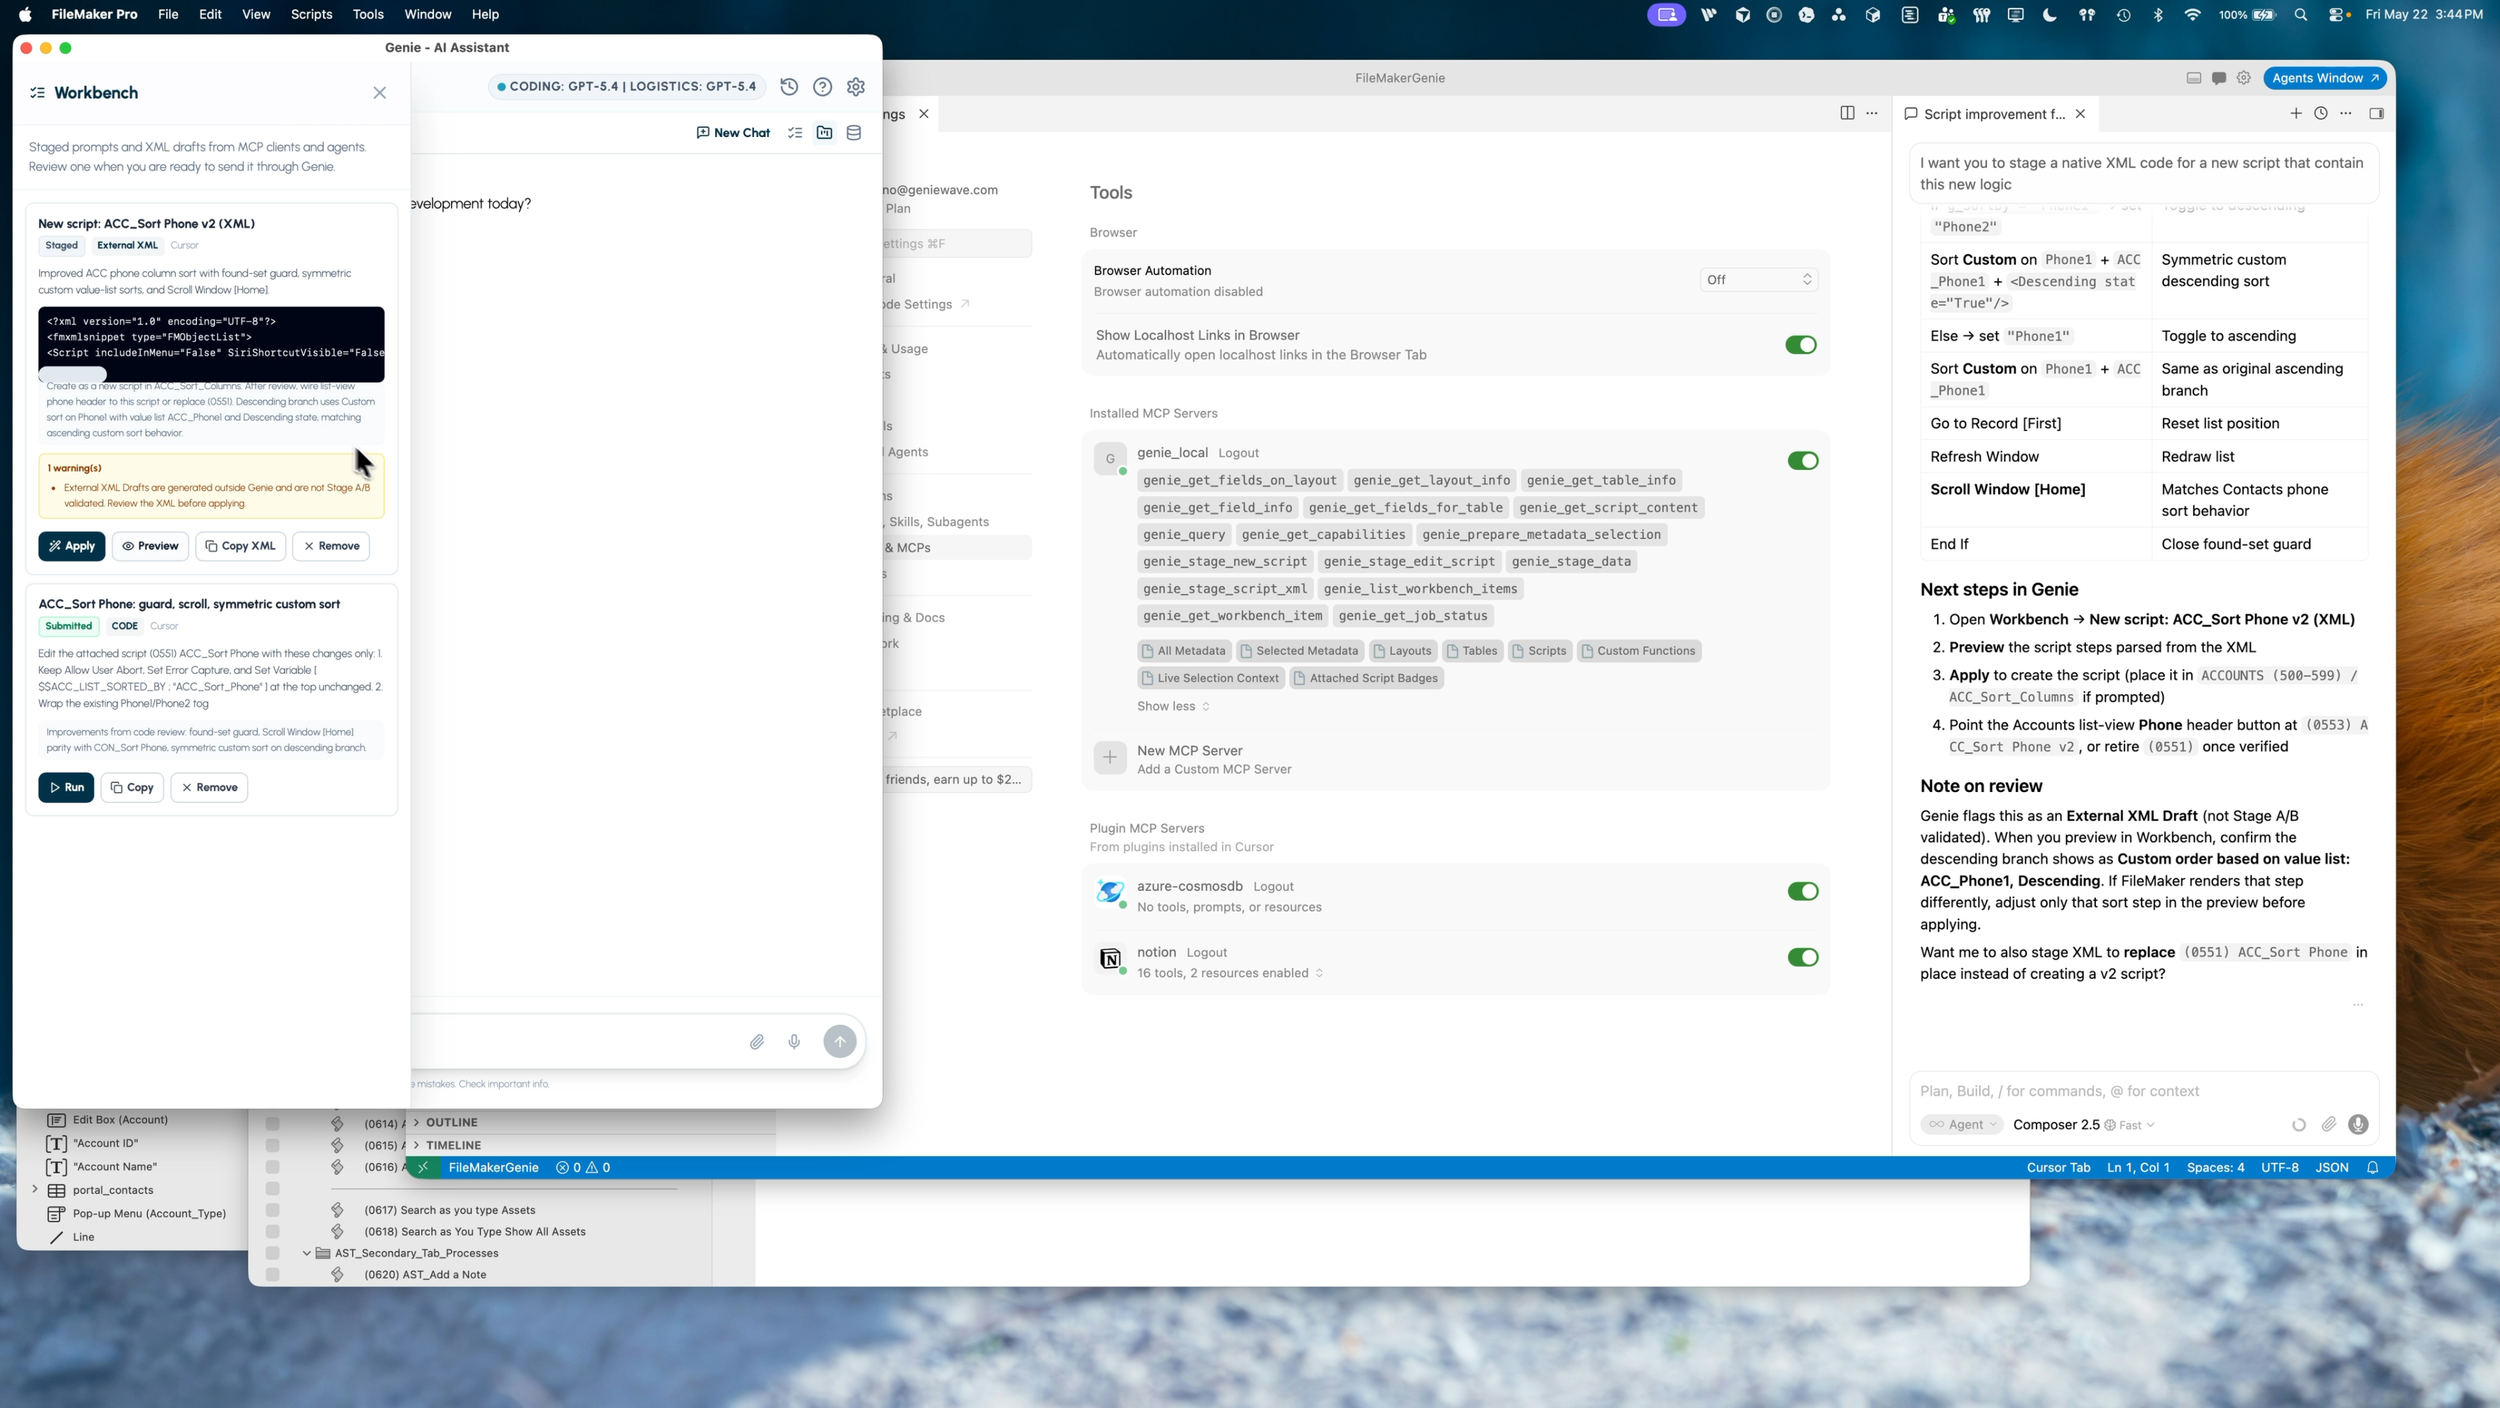Viewport: 2500px width, 1408px height.
Task: Log out of notion server
Action: (x=1206, y=953)
